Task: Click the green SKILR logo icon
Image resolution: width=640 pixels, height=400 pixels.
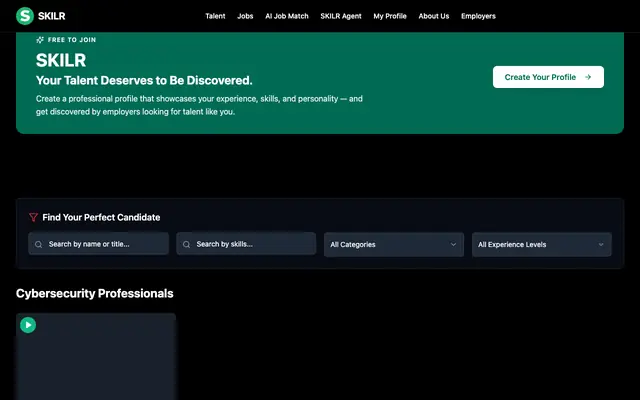Action: (x=25, y=16)
